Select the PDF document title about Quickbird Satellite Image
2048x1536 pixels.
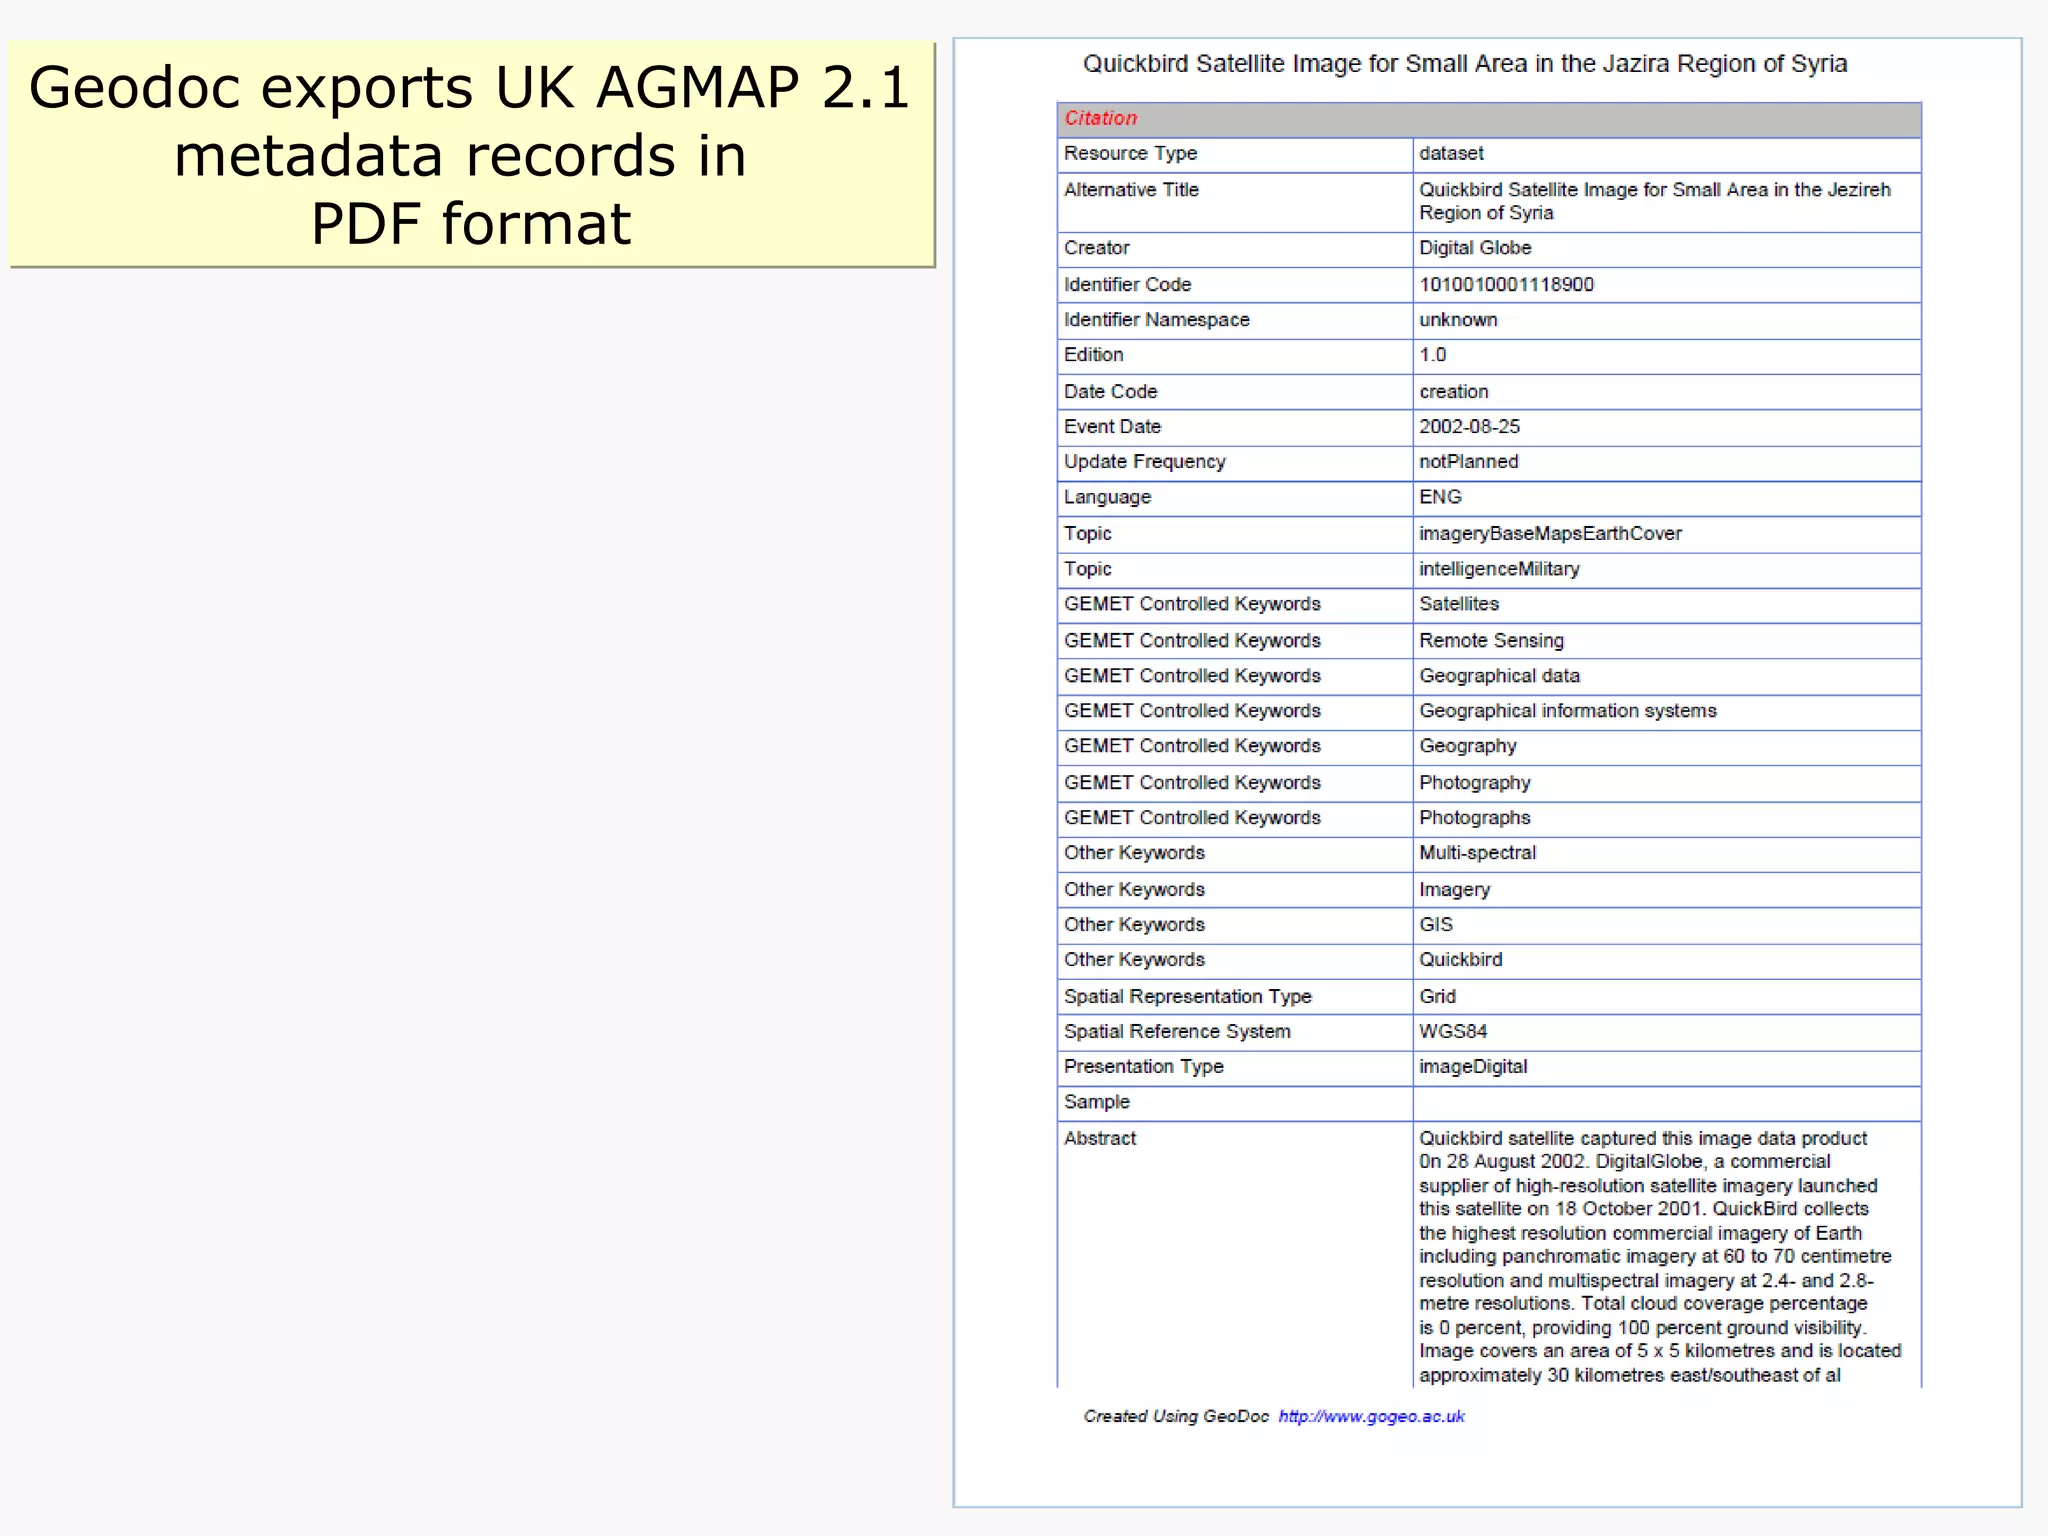tap(1465, 64)
